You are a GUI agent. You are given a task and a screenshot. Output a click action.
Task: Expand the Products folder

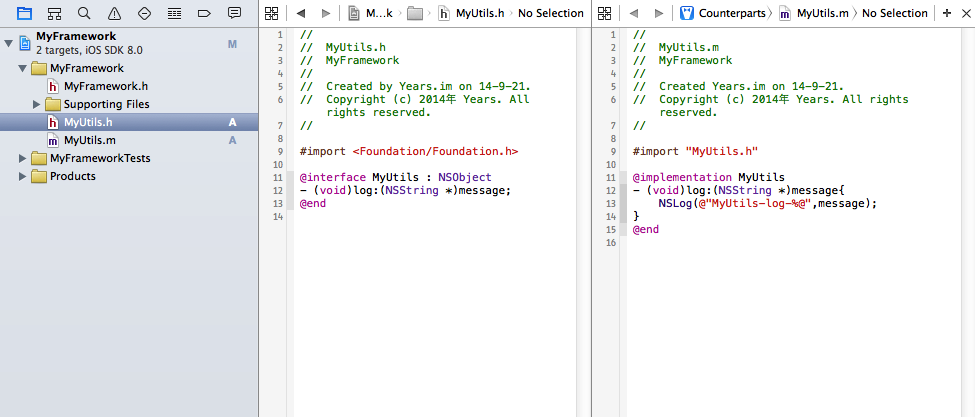pyautogui.click(x=23, y=176)
